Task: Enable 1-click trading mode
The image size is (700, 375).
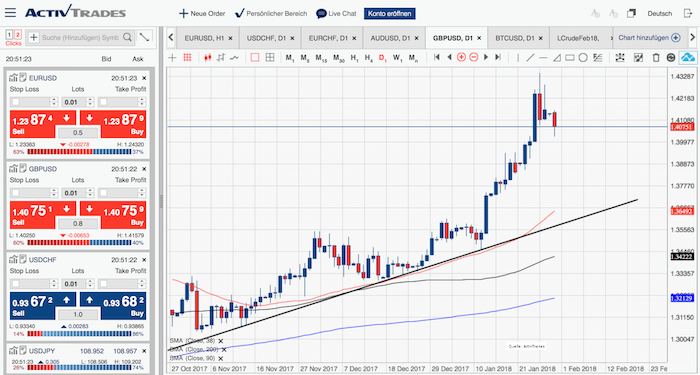Action: click(9, 35)
